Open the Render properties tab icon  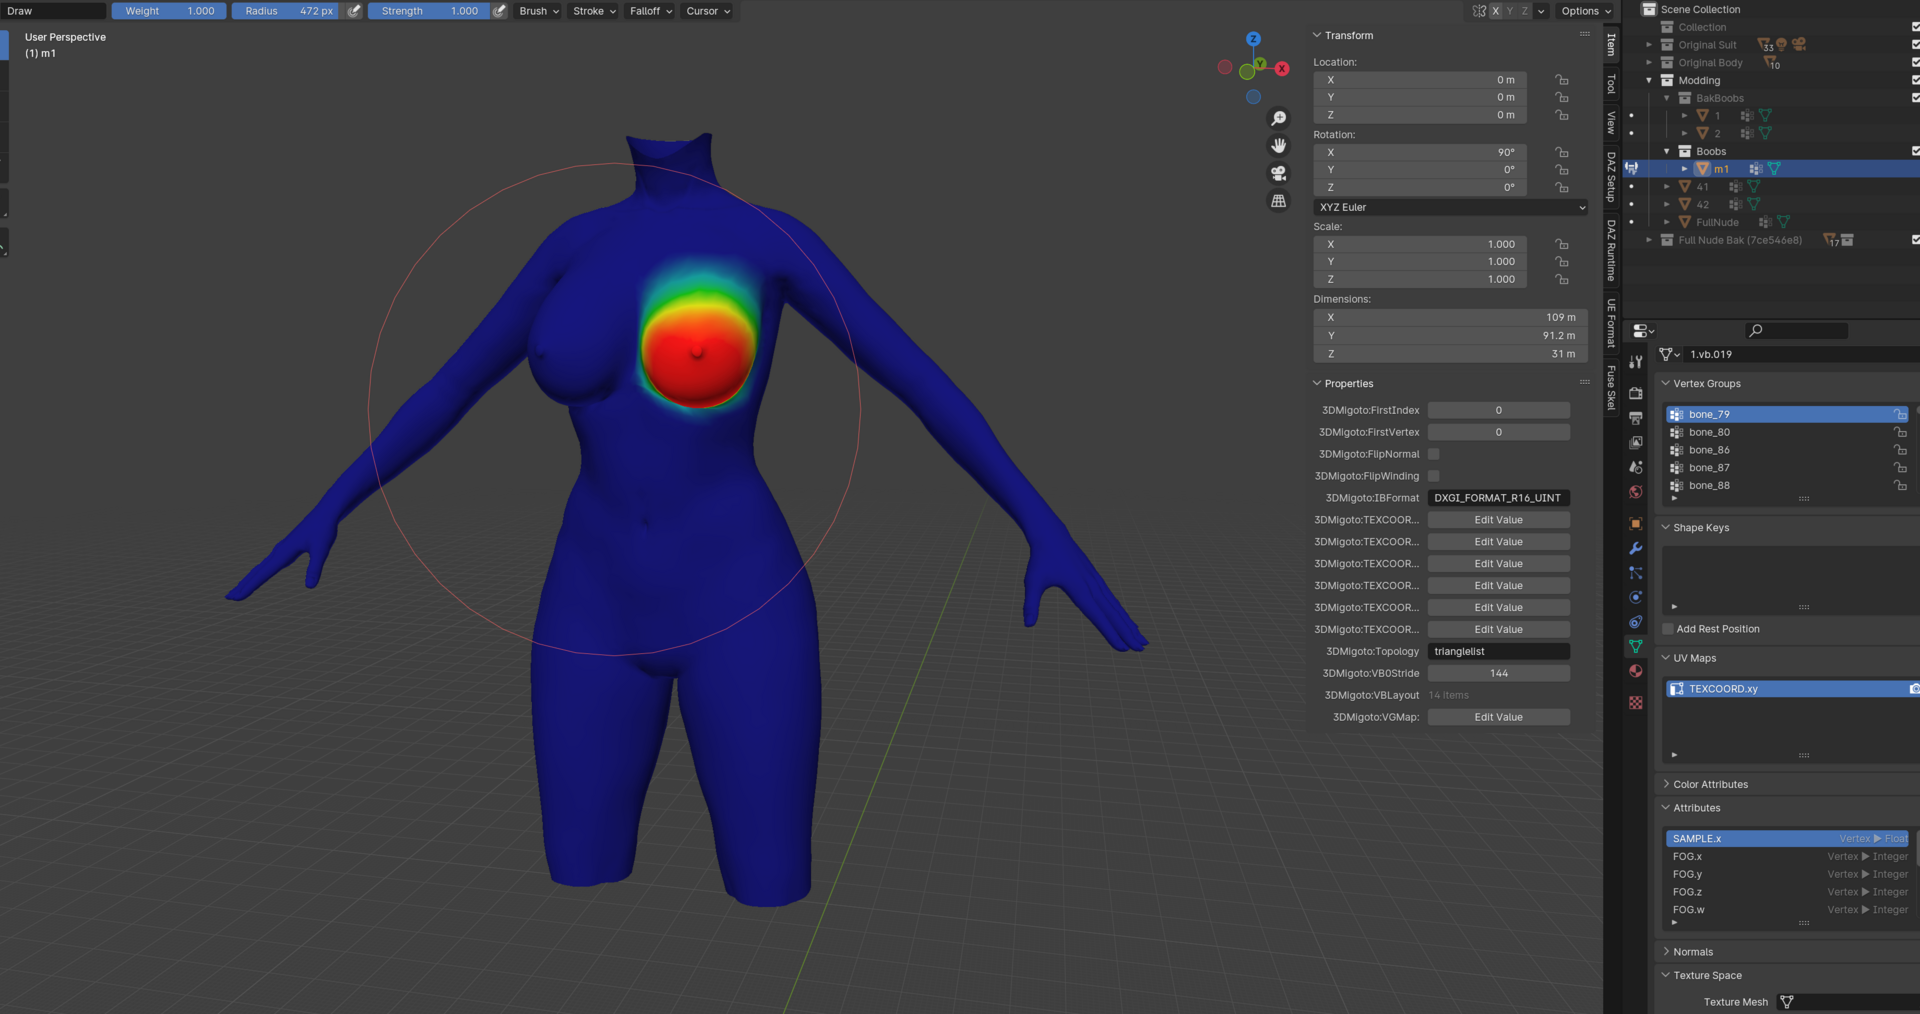coord(1636,393)
